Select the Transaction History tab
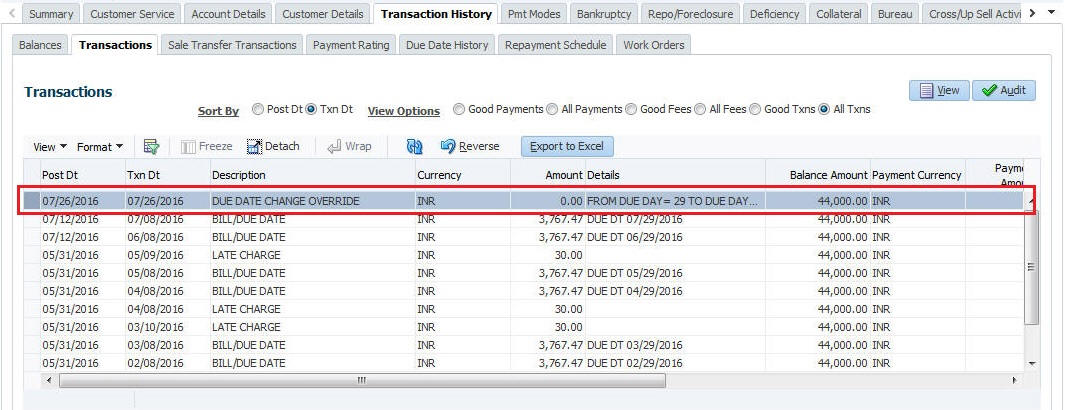Image resolution: width=1065 pixels, height=410 pixels. coord(436,14)
